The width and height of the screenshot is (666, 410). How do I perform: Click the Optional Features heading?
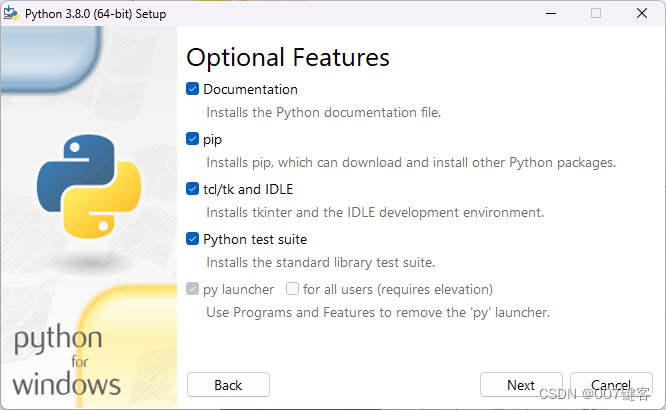coord(288,58)
